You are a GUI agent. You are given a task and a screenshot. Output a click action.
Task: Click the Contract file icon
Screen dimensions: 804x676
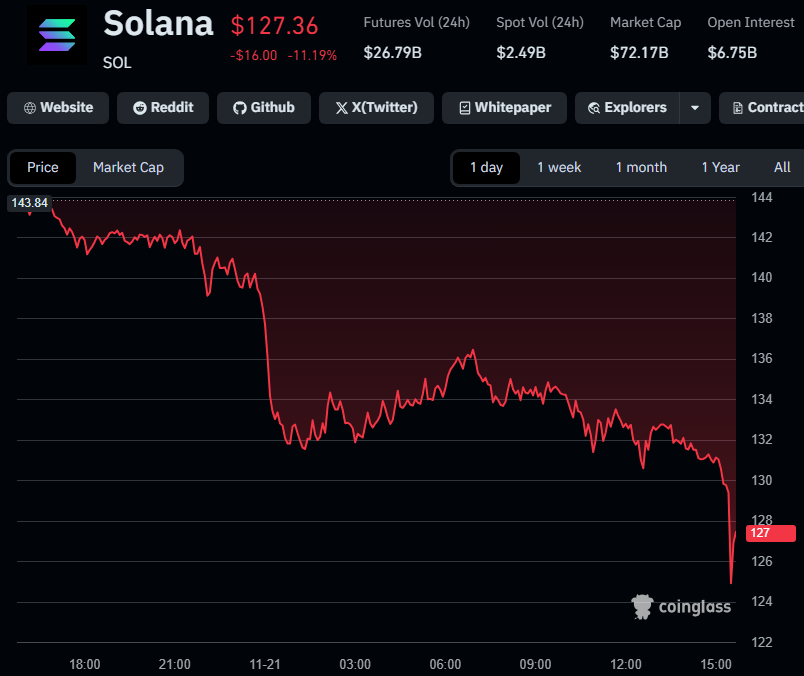[x=738, y=108]
